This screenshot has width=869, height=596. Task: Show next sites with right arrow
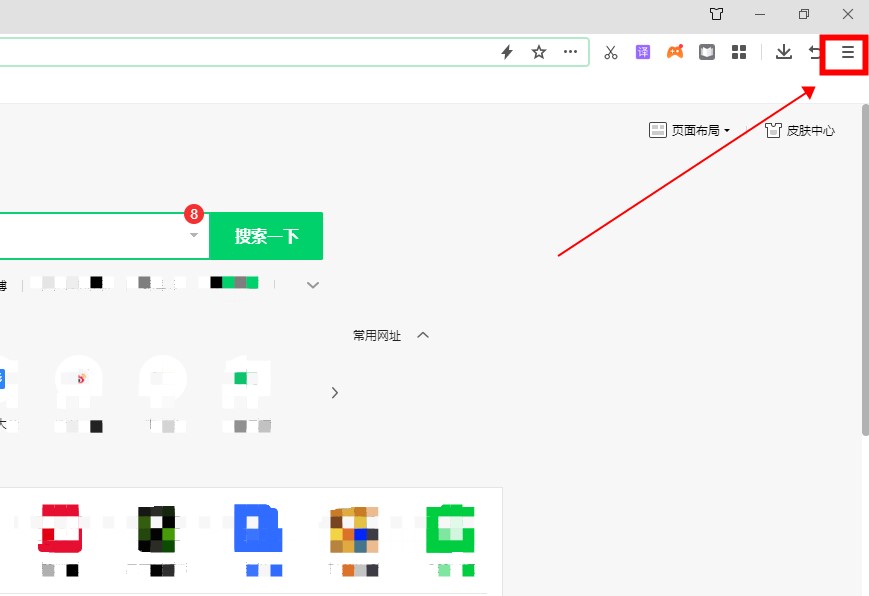[334, 393]
